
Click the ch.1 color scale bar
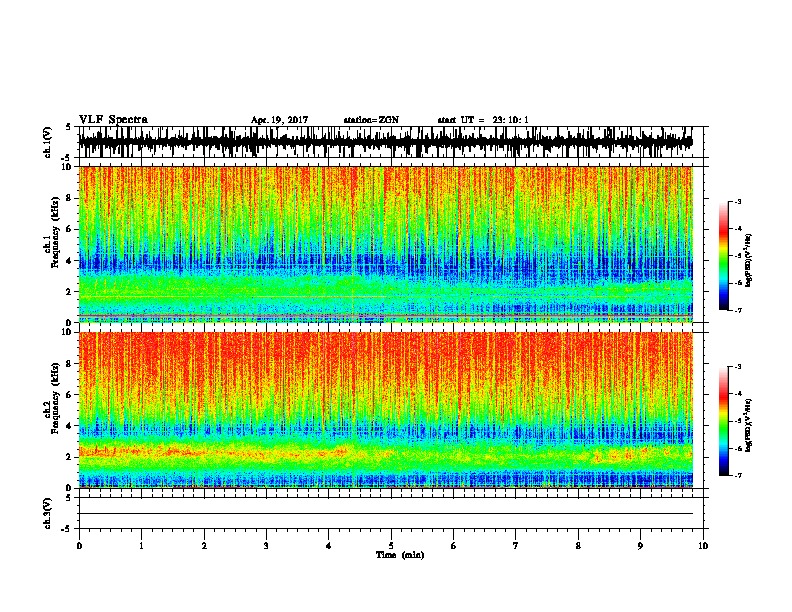click(724, 255)
